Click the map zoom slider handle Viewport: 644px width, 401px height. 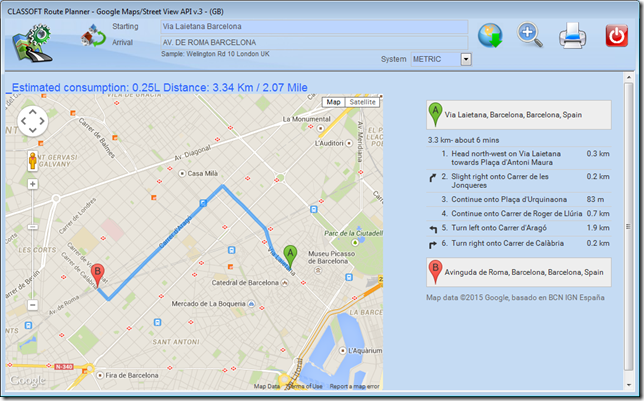tap(33, 227)
